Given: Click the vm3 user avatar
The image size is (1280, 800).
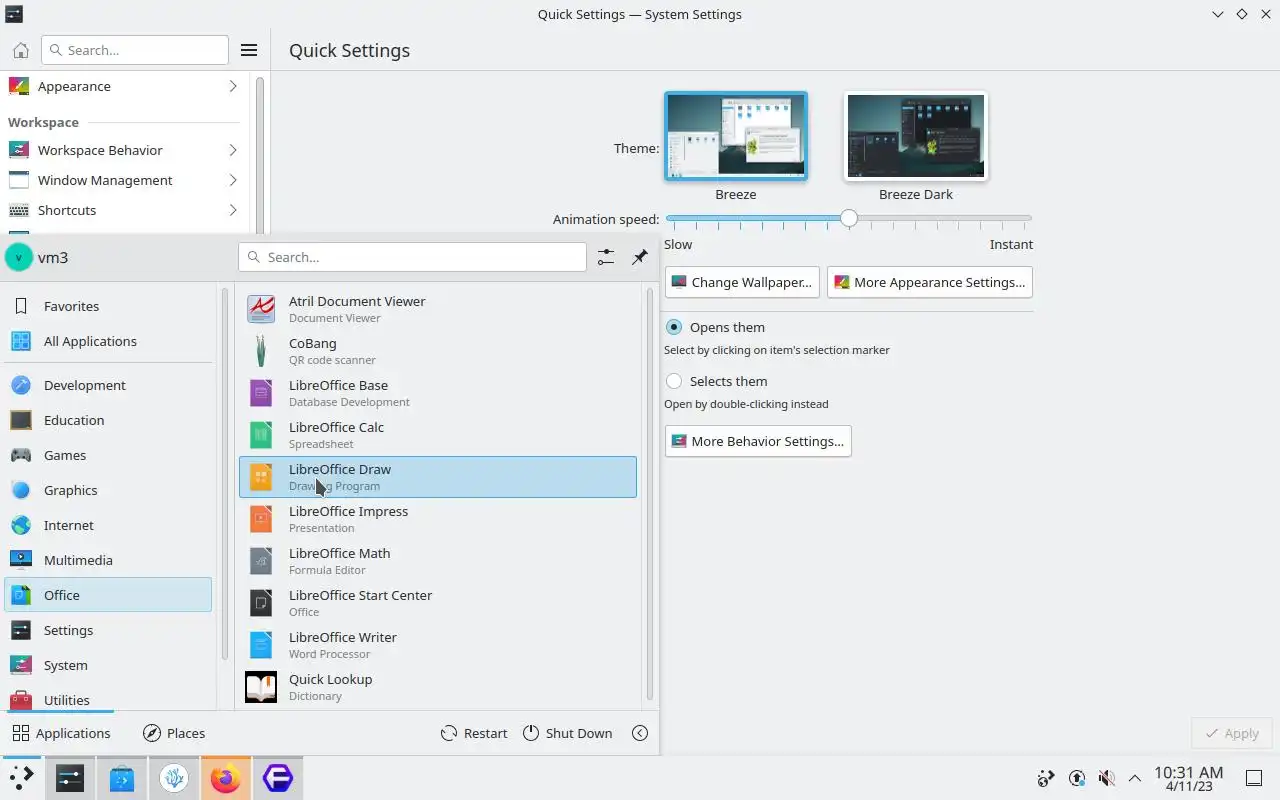Looking at the screenshot, I should pyautogui.click(x=18, y=257).
